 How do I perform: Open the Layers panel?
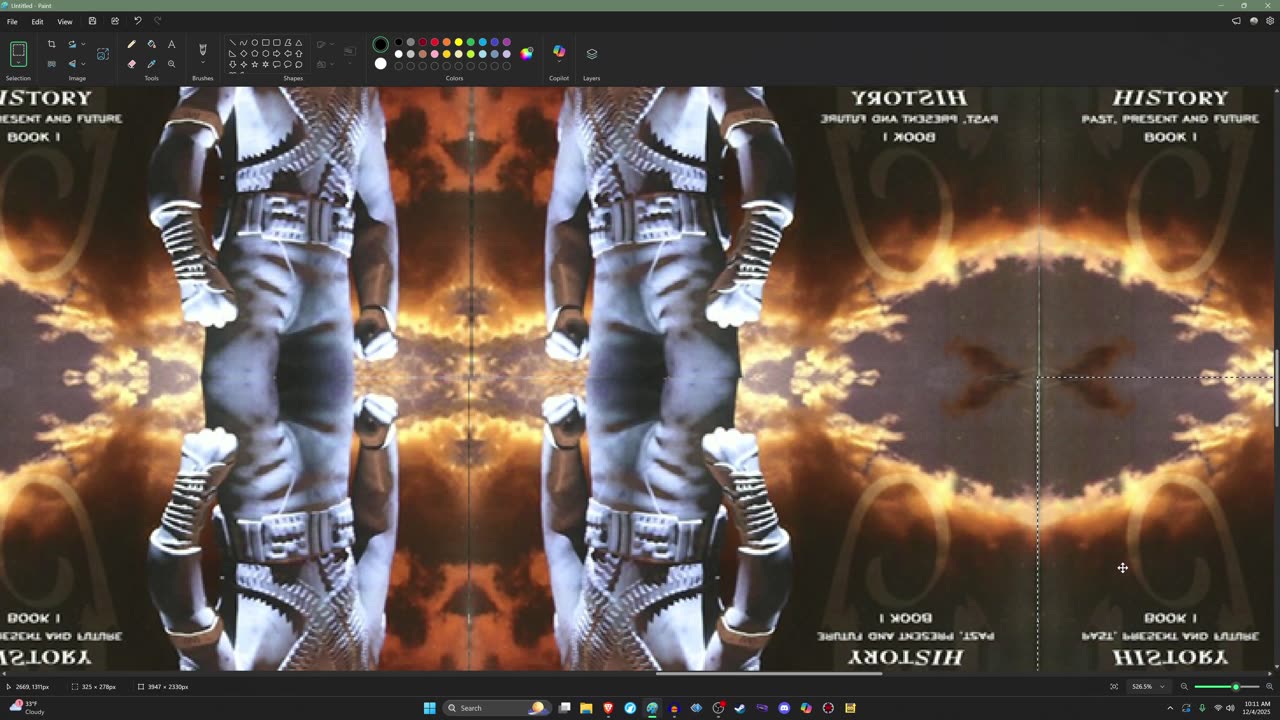(591, 54)
